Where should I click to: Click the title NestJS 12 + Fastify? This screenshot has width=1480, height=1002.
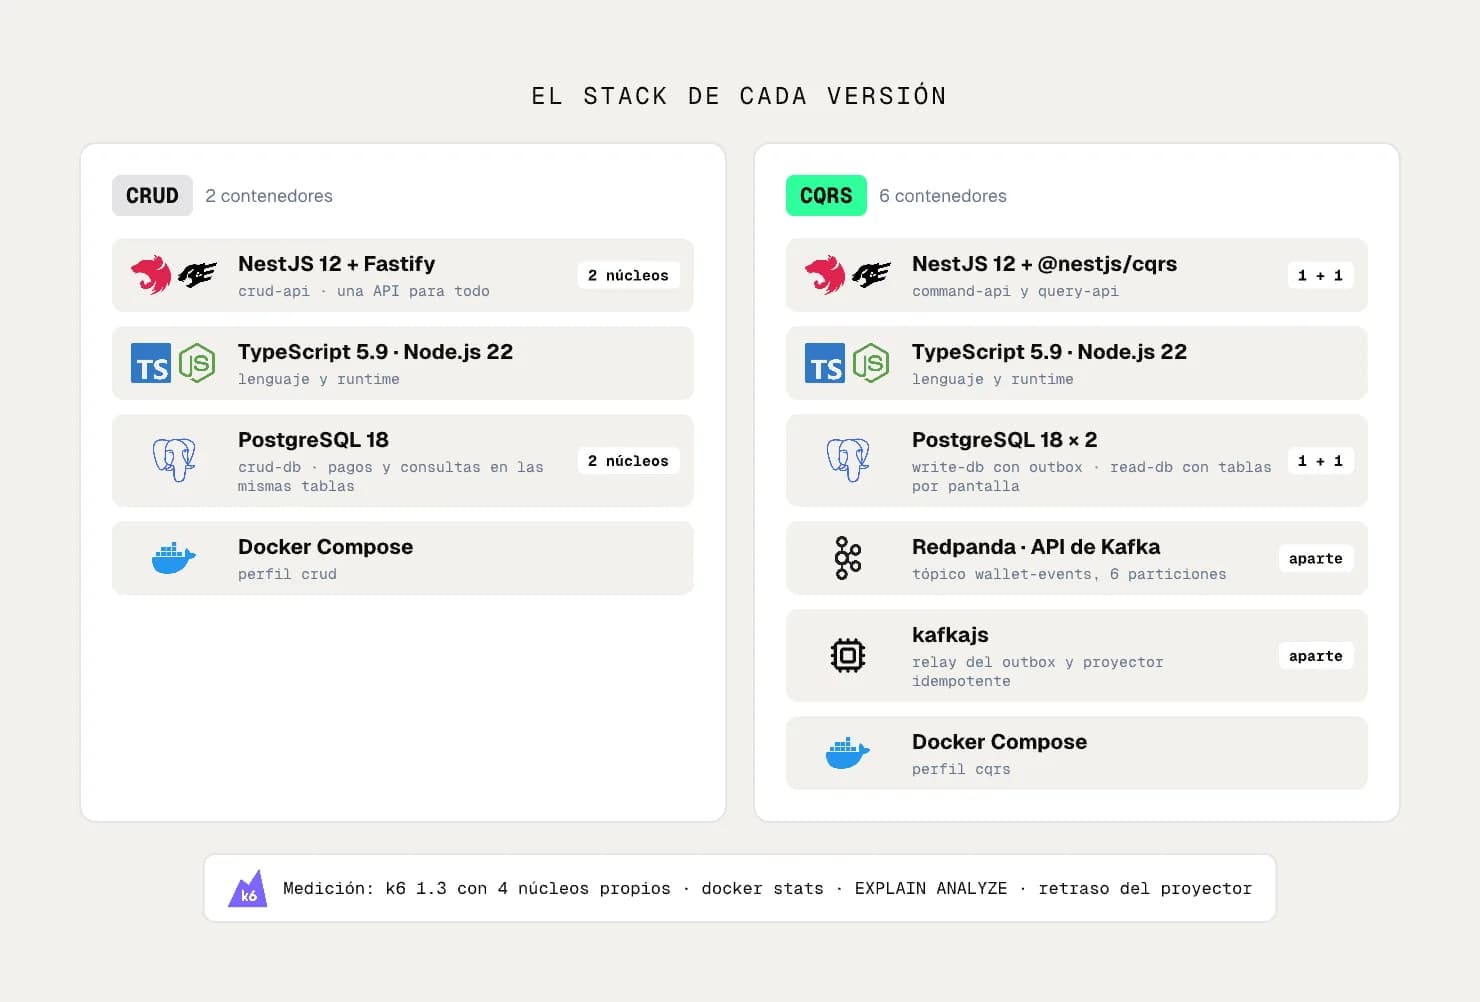tap(337, 264)
